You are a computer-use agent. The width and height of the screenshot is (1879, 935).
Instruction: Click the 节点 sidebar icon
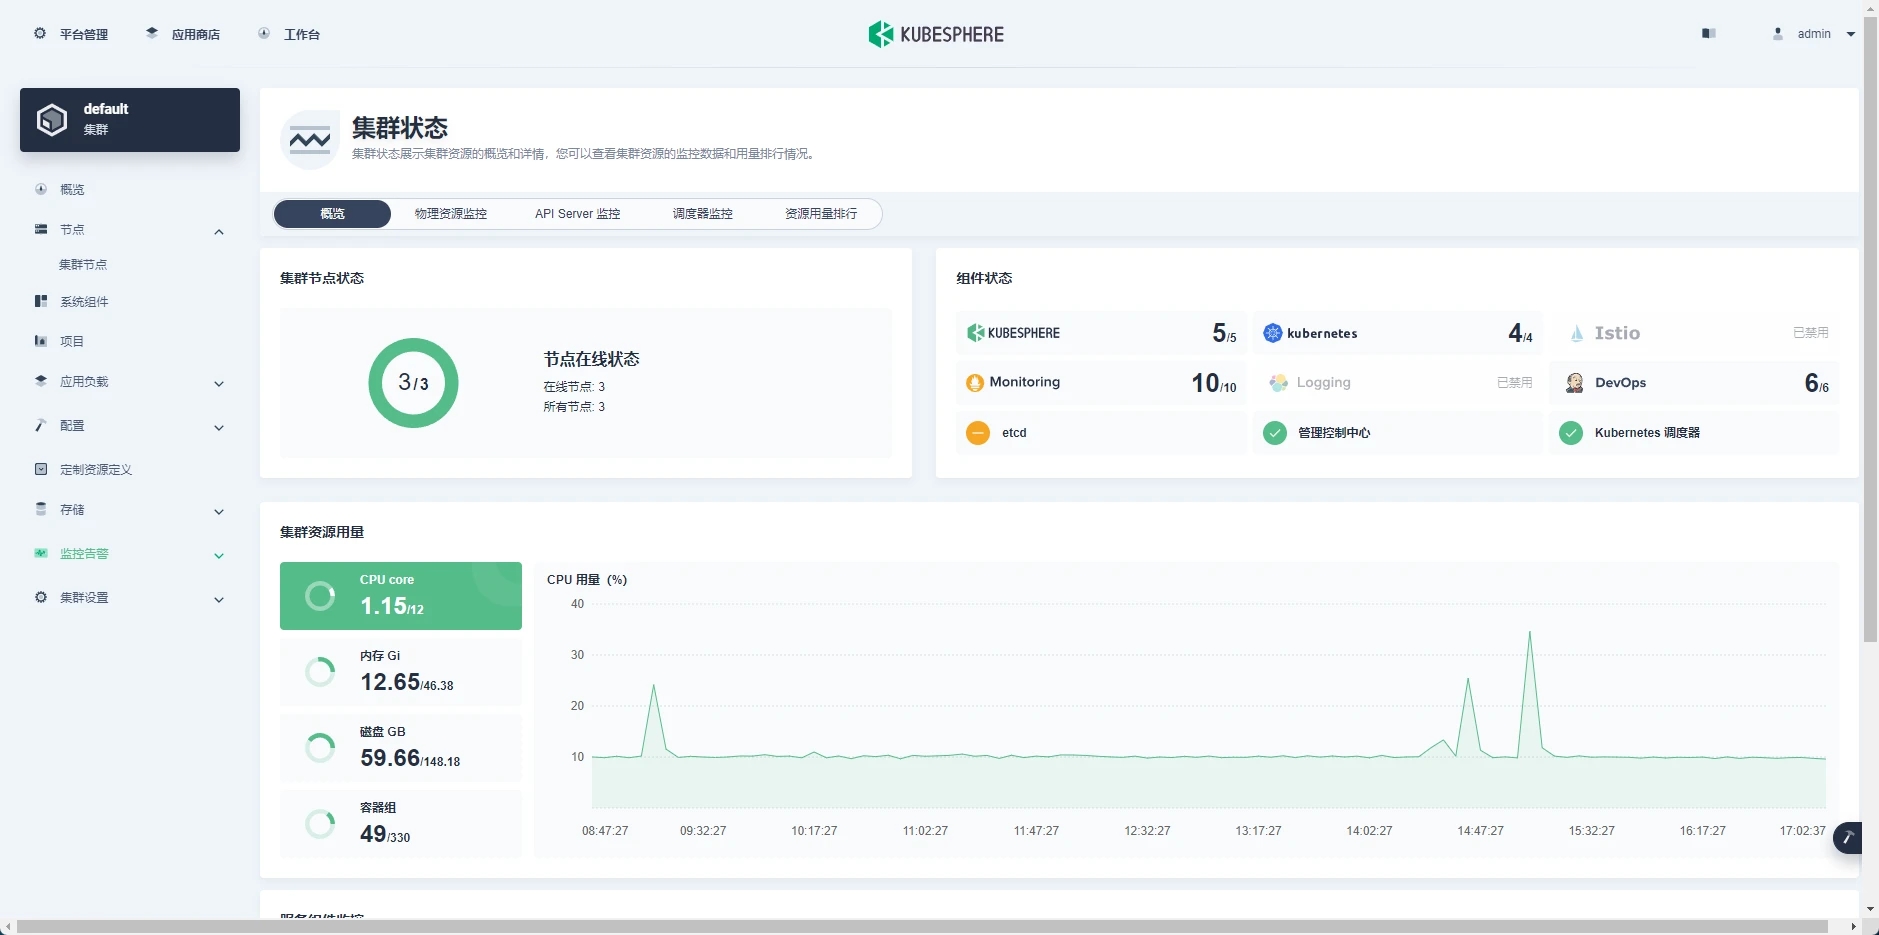coord(41,229)
